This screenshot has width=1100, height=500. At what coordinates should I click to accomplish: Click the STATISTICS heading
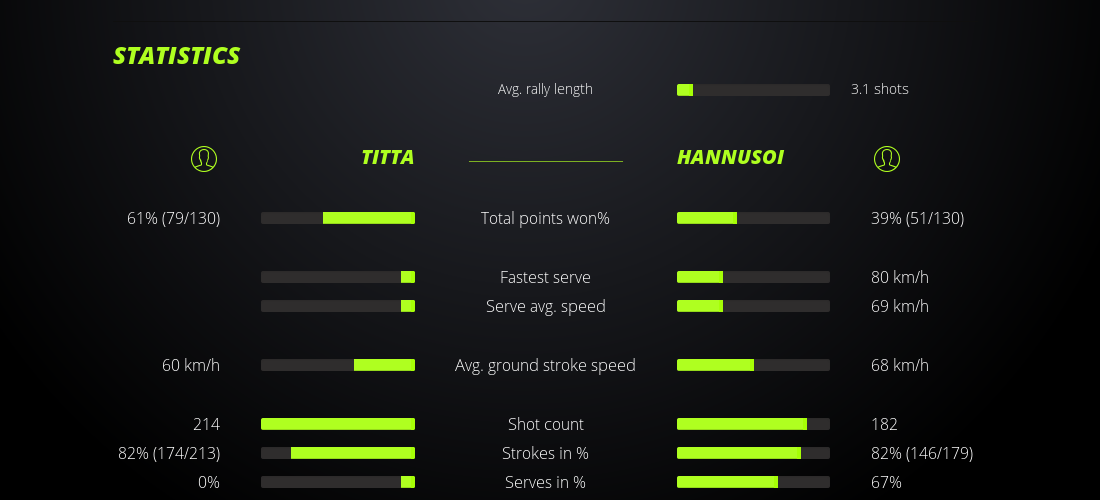(177, 56)
